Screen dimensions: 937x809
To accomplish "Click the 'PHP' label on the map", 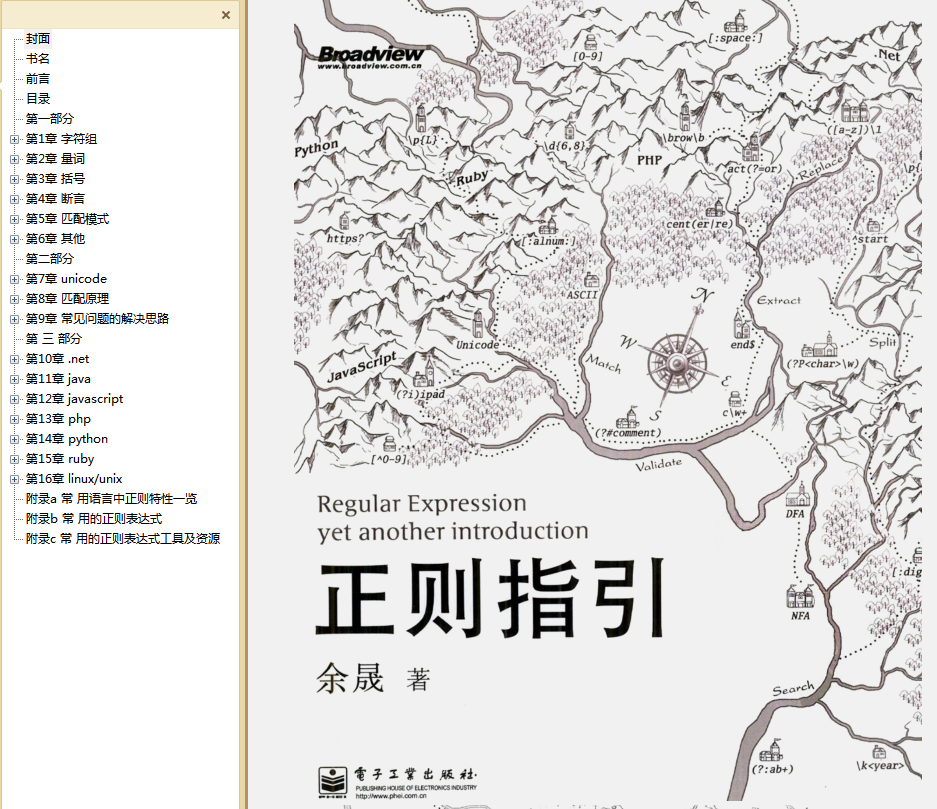I will 650,160.
